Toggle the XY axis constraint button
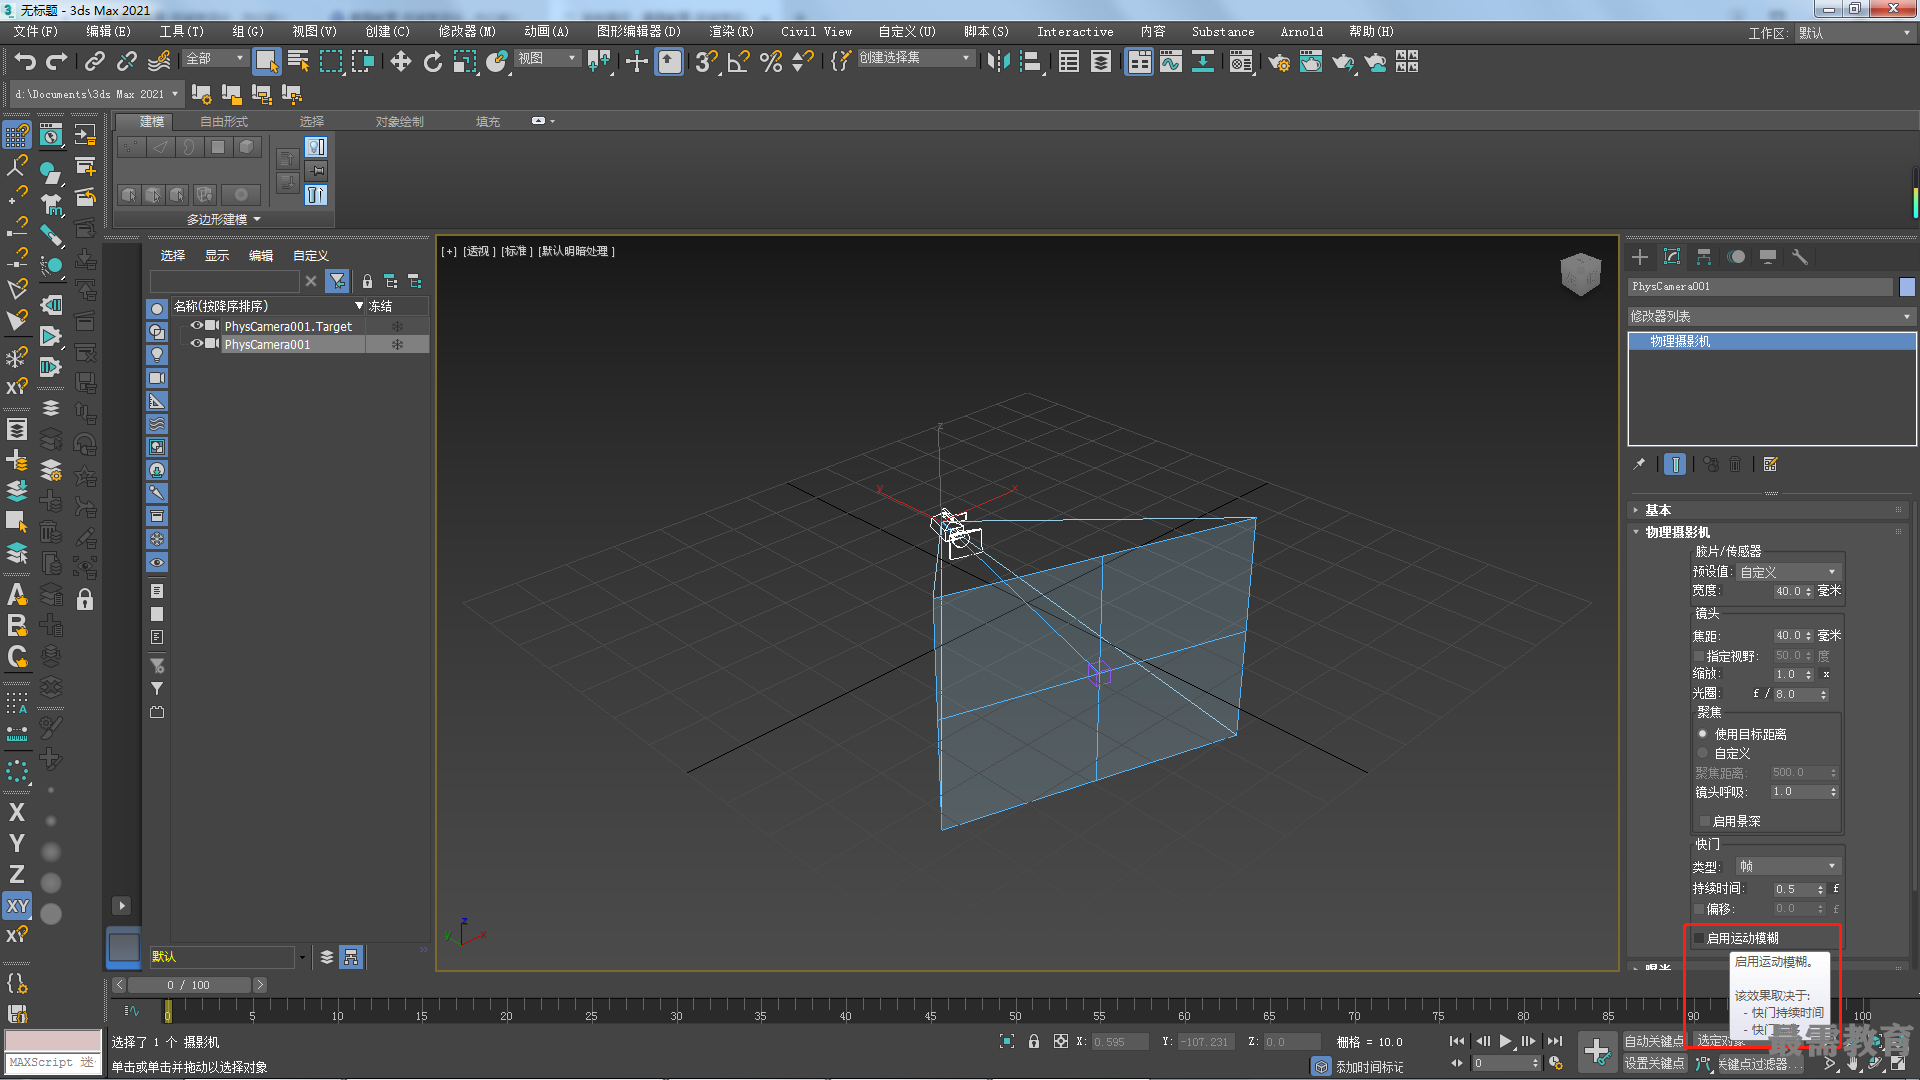Screen dimensions: 1920x1080 (17, 906)
